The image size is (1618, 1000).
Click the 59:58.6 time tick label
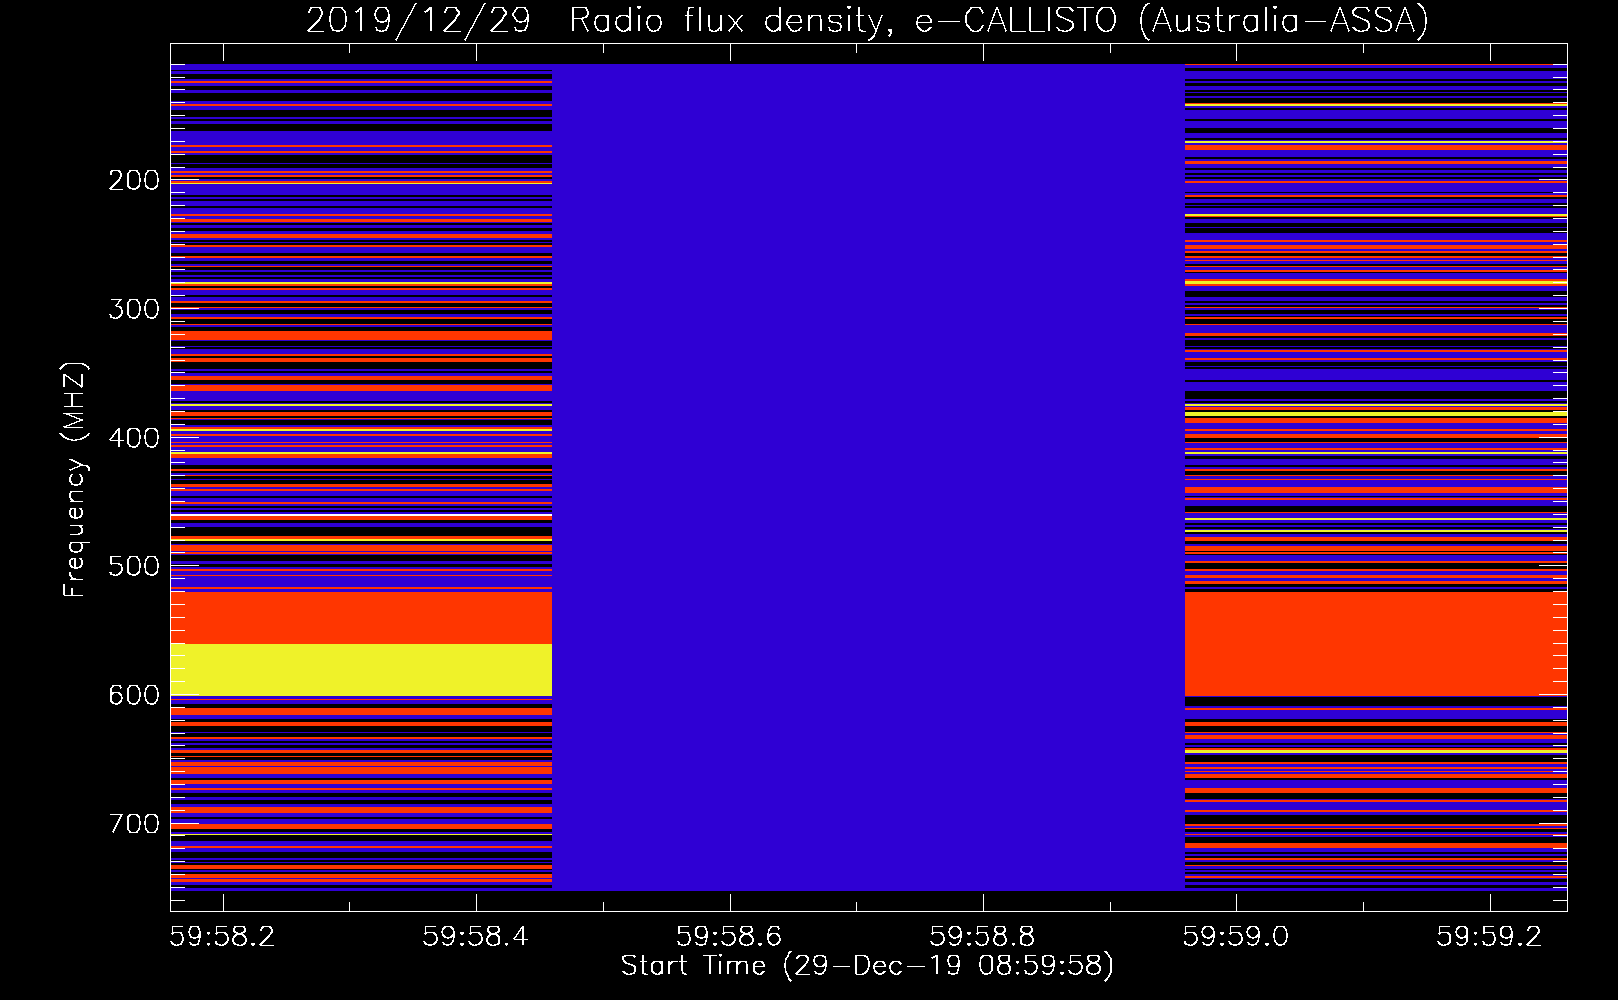click(729, 936)
